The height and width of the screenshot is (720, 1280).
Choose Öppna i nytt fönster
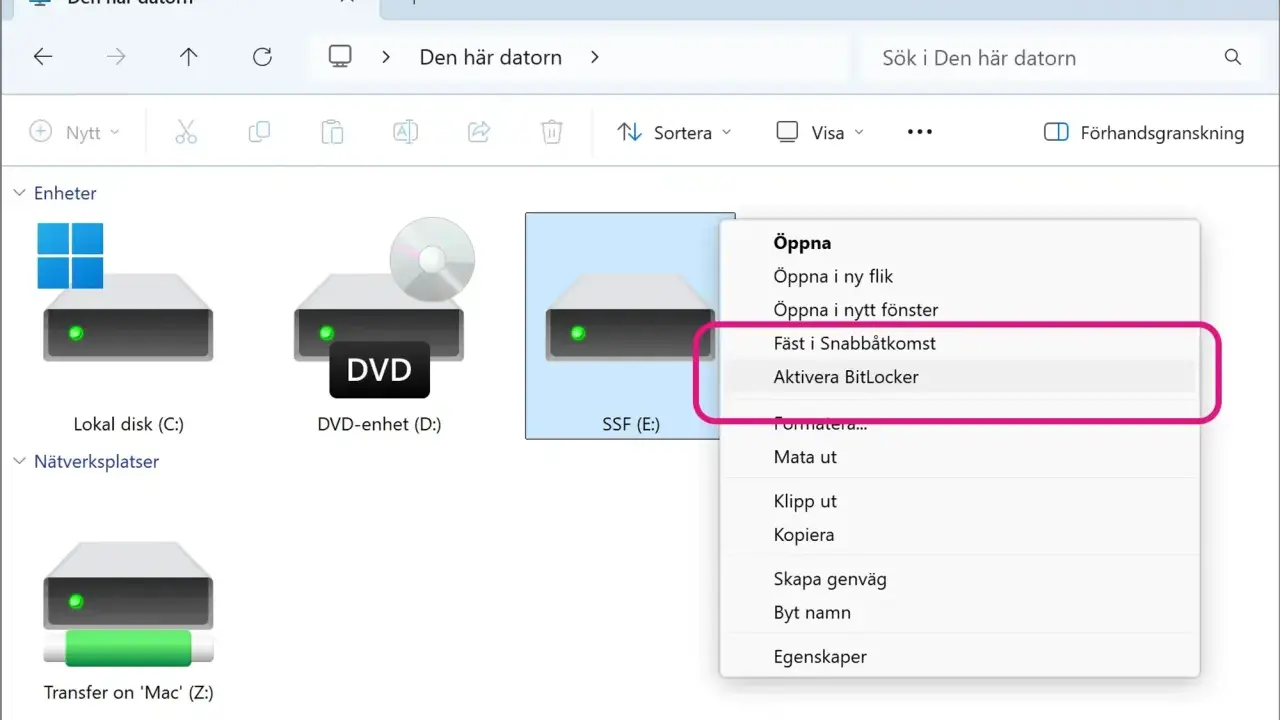coord(959,310)
